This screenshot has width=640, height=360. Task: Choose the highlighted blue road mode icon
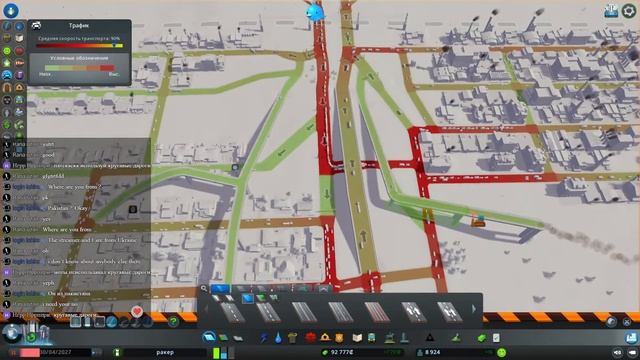247,298
